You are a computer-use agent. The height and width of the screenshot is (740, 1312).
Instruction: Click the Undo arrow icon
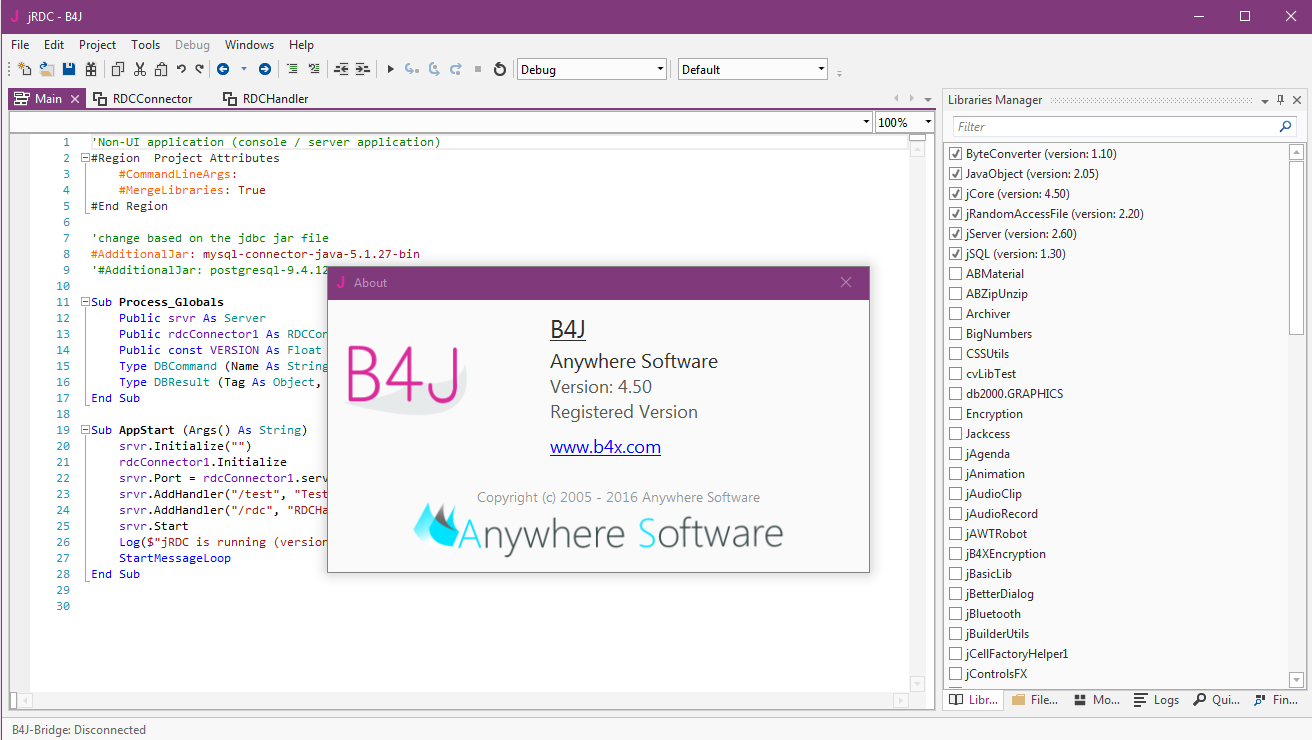click(181, 69)
